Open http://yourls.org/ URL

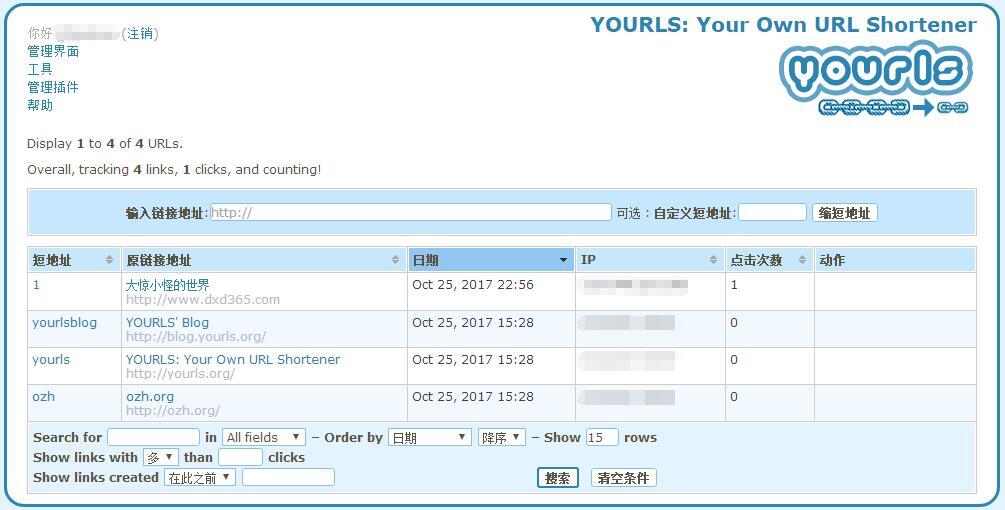click(180, 374)
